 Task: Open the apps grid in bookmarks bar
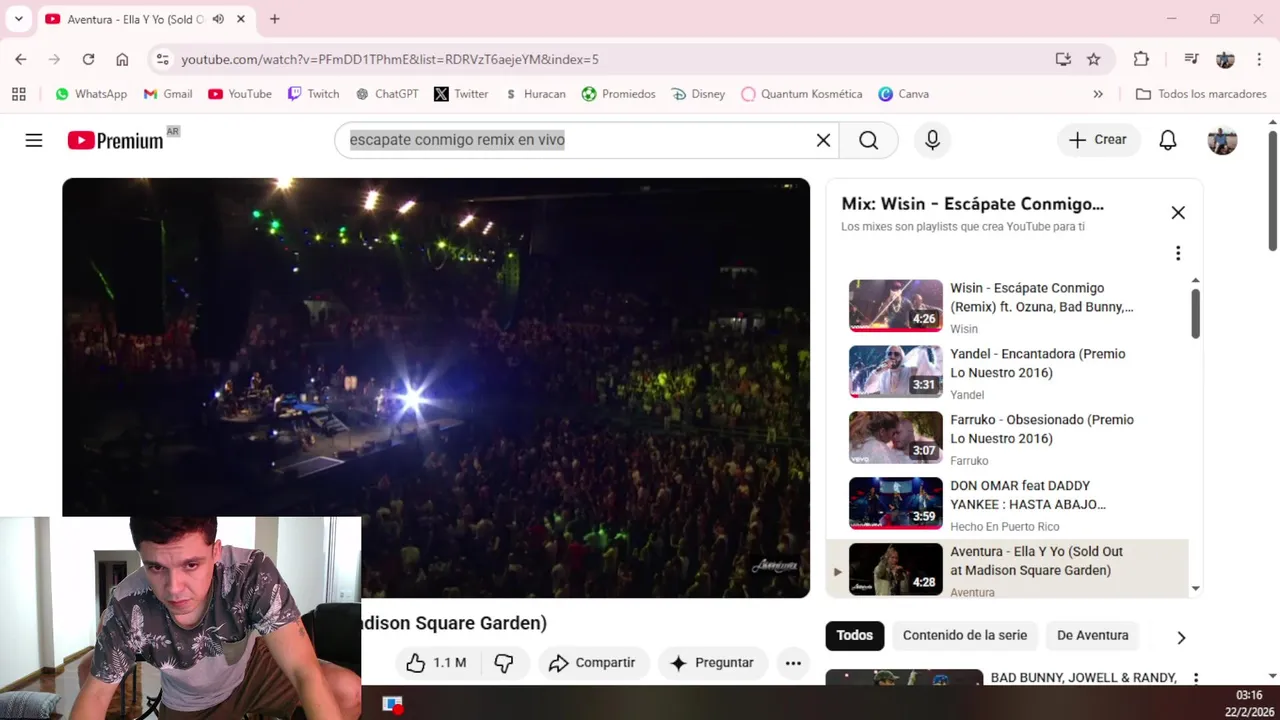click(x=19, y=94)
